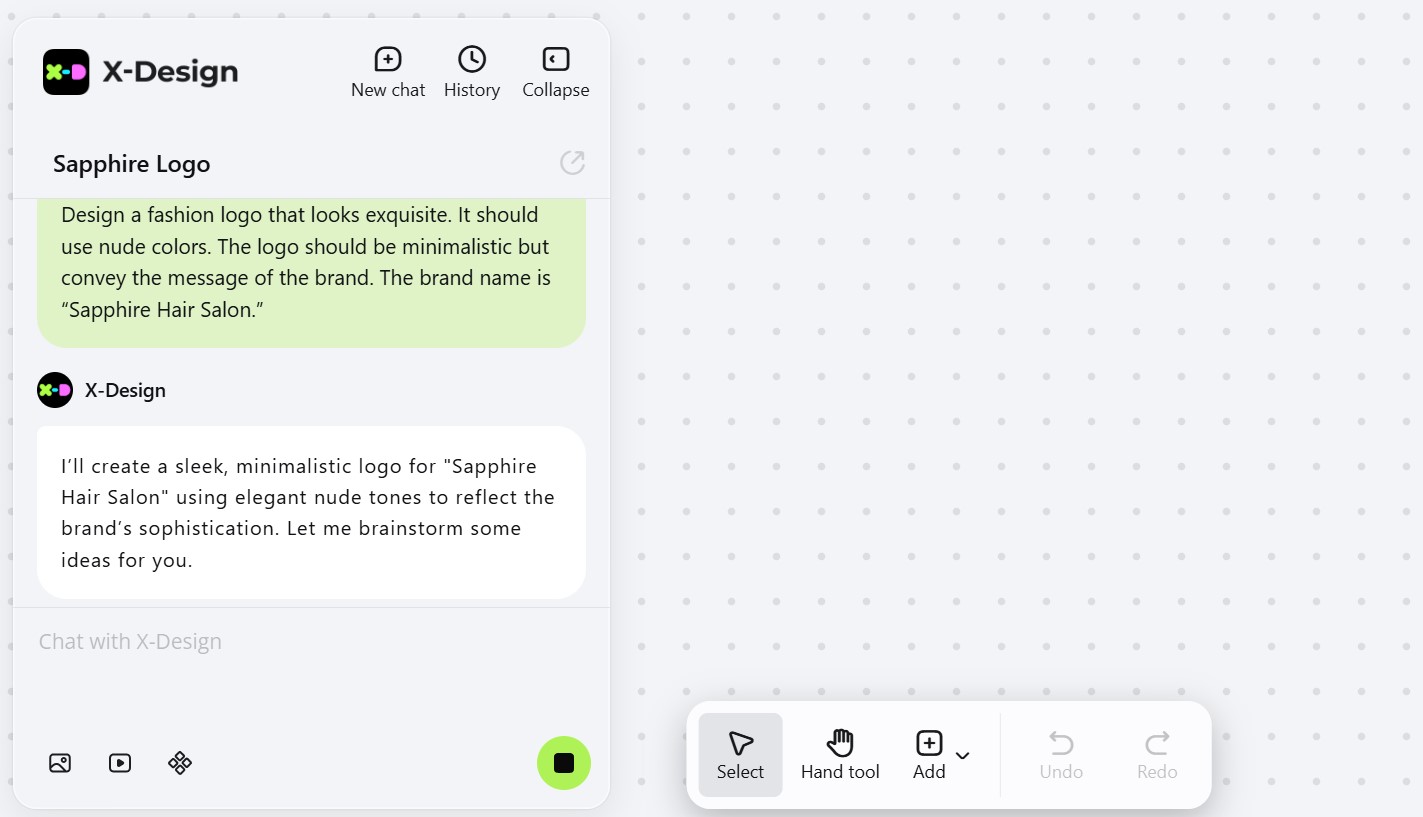The image size is (1423, 817).
Task: Start a New chat
Action: (x=388, y=73)
